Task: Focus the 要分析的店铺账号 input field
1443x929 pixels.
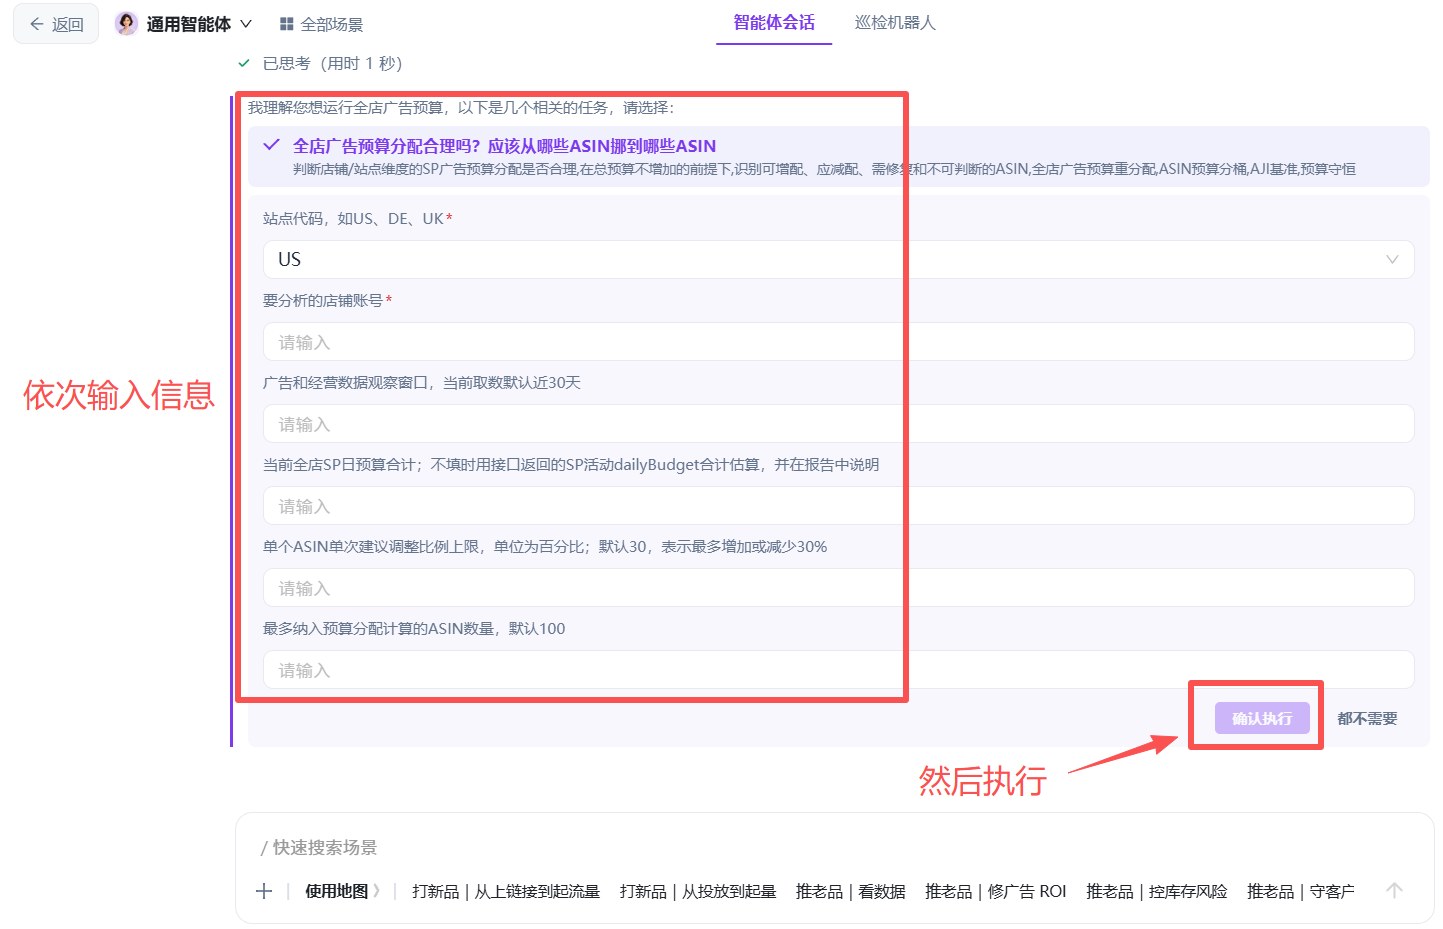Action: 838,341
